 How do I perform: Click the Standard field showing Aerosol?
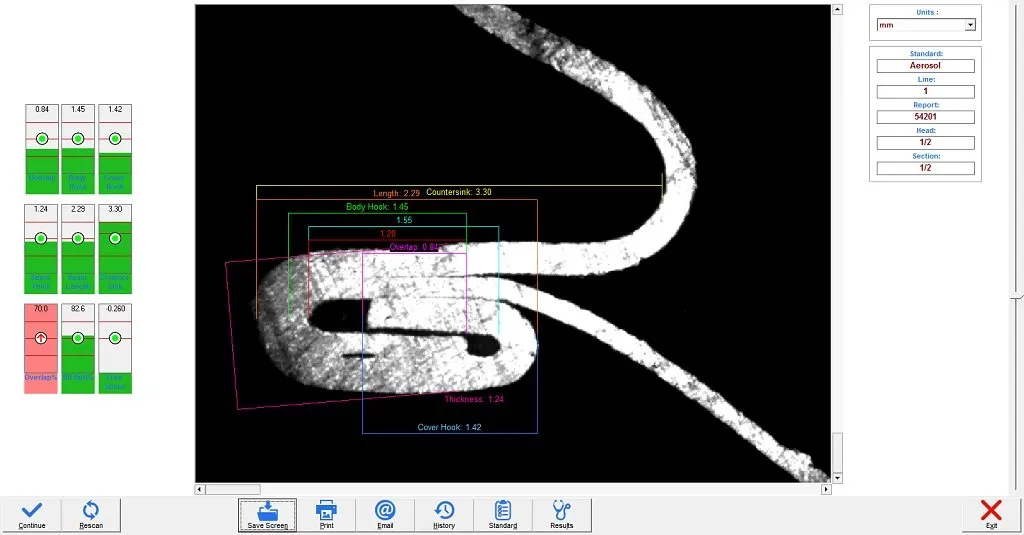[925, 66]
